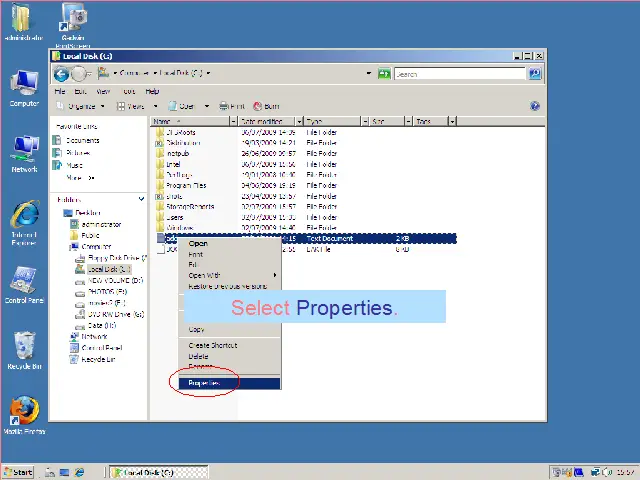This screenshot has height=480, width=640.
Task: Click the Control Panel desktop icon
Action: (x=24, y=282)
